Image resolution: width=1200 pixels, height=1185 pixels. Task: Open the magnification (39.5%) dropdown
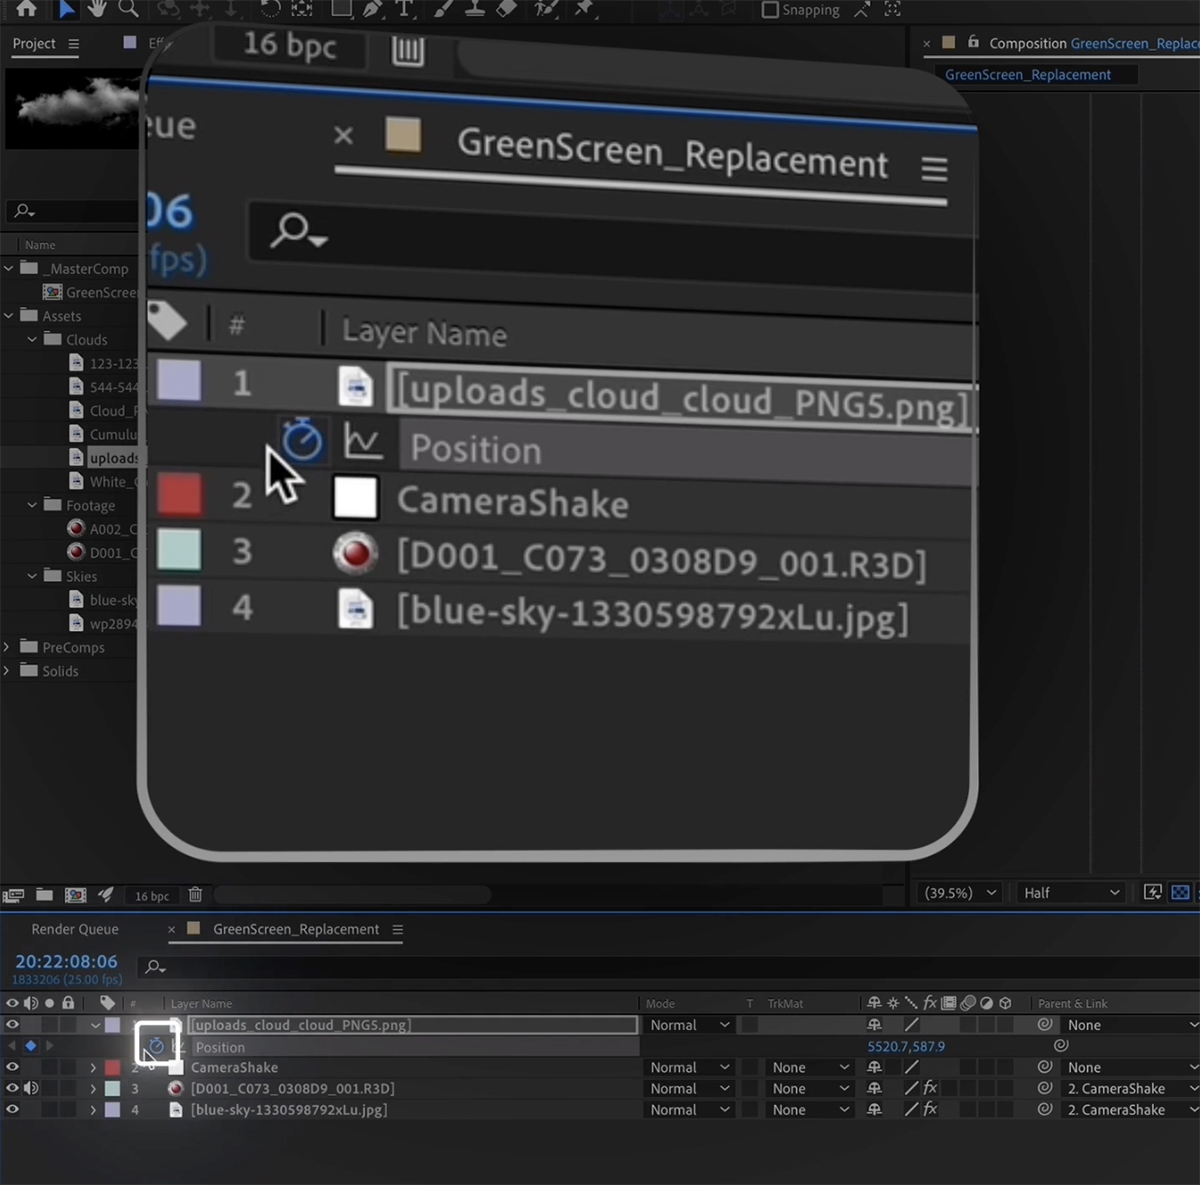tap(961, 892)
